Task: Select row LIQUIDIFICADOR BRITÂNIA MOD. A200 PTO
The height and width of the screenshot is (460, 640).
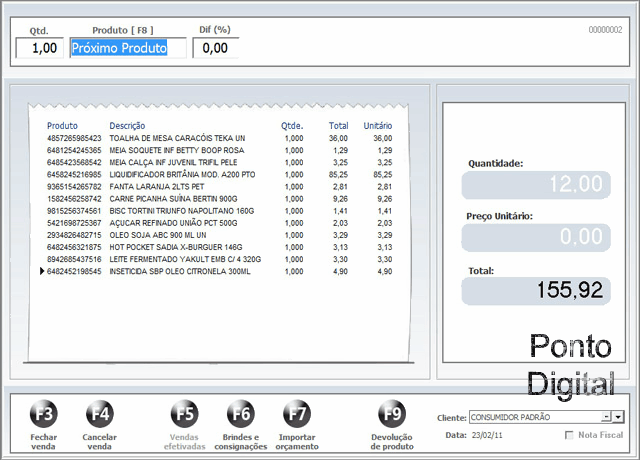Action: pyautogui.click(x=220, y=175)
